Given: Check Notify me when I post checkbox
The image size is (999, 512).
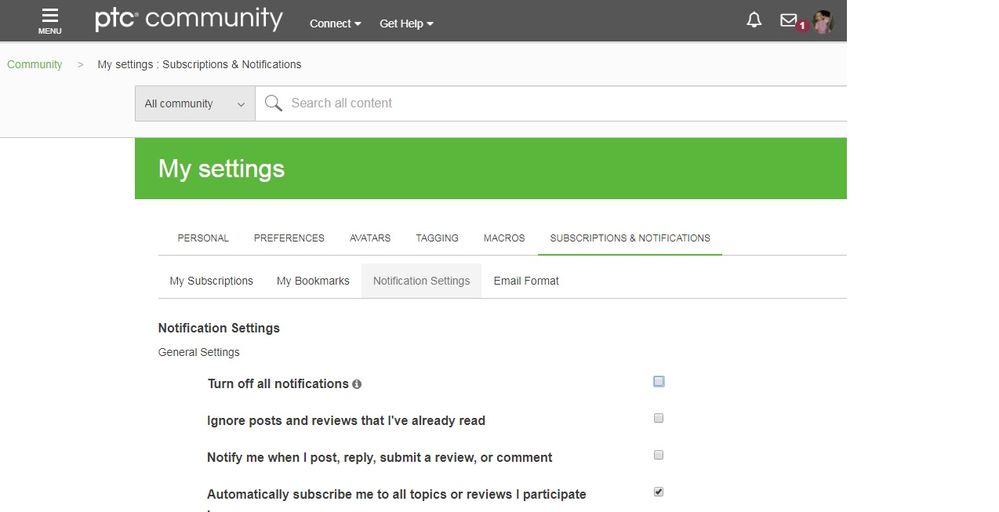Looking at the screenshot, I should [x=659, y=455].
